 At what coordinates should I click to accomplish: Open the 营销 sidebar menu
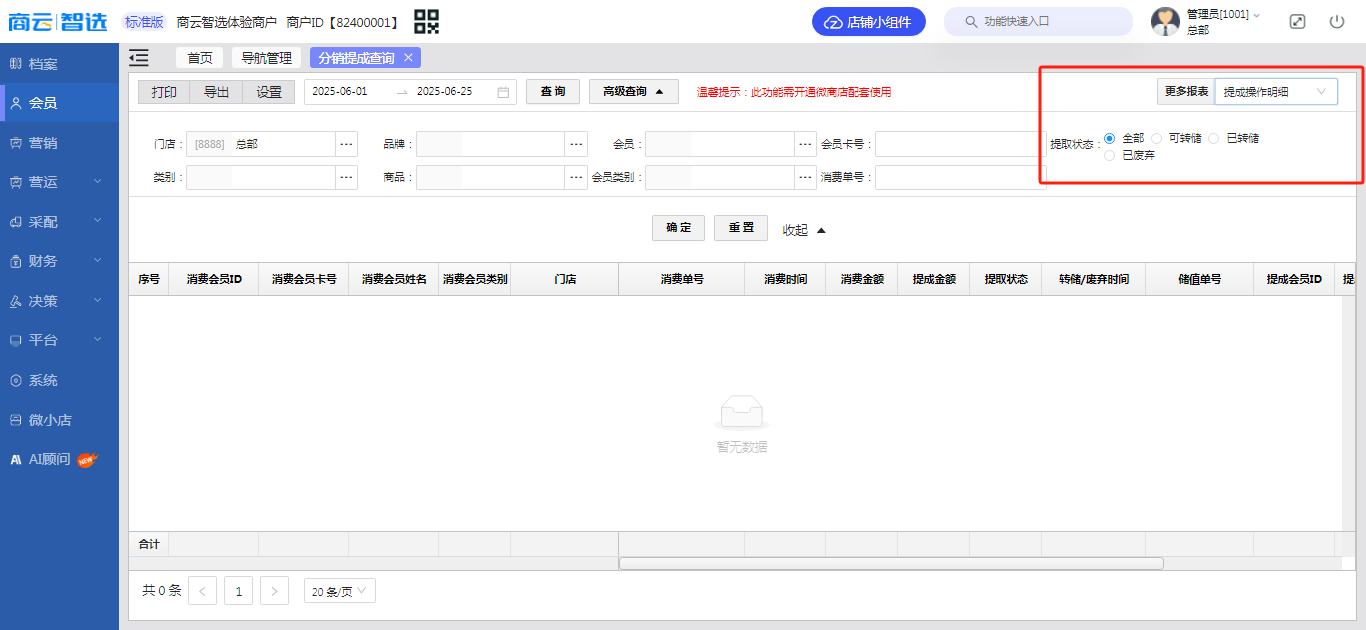pyautogui.click(x=59, y=143)
